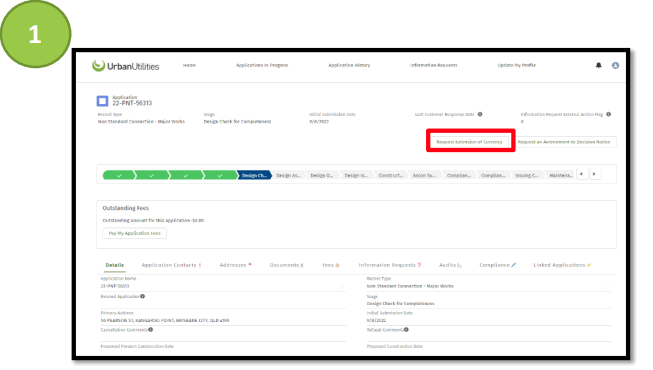Show previous stages with the left path arrow
Screen dimensions: 653x370
pos(582,174)
